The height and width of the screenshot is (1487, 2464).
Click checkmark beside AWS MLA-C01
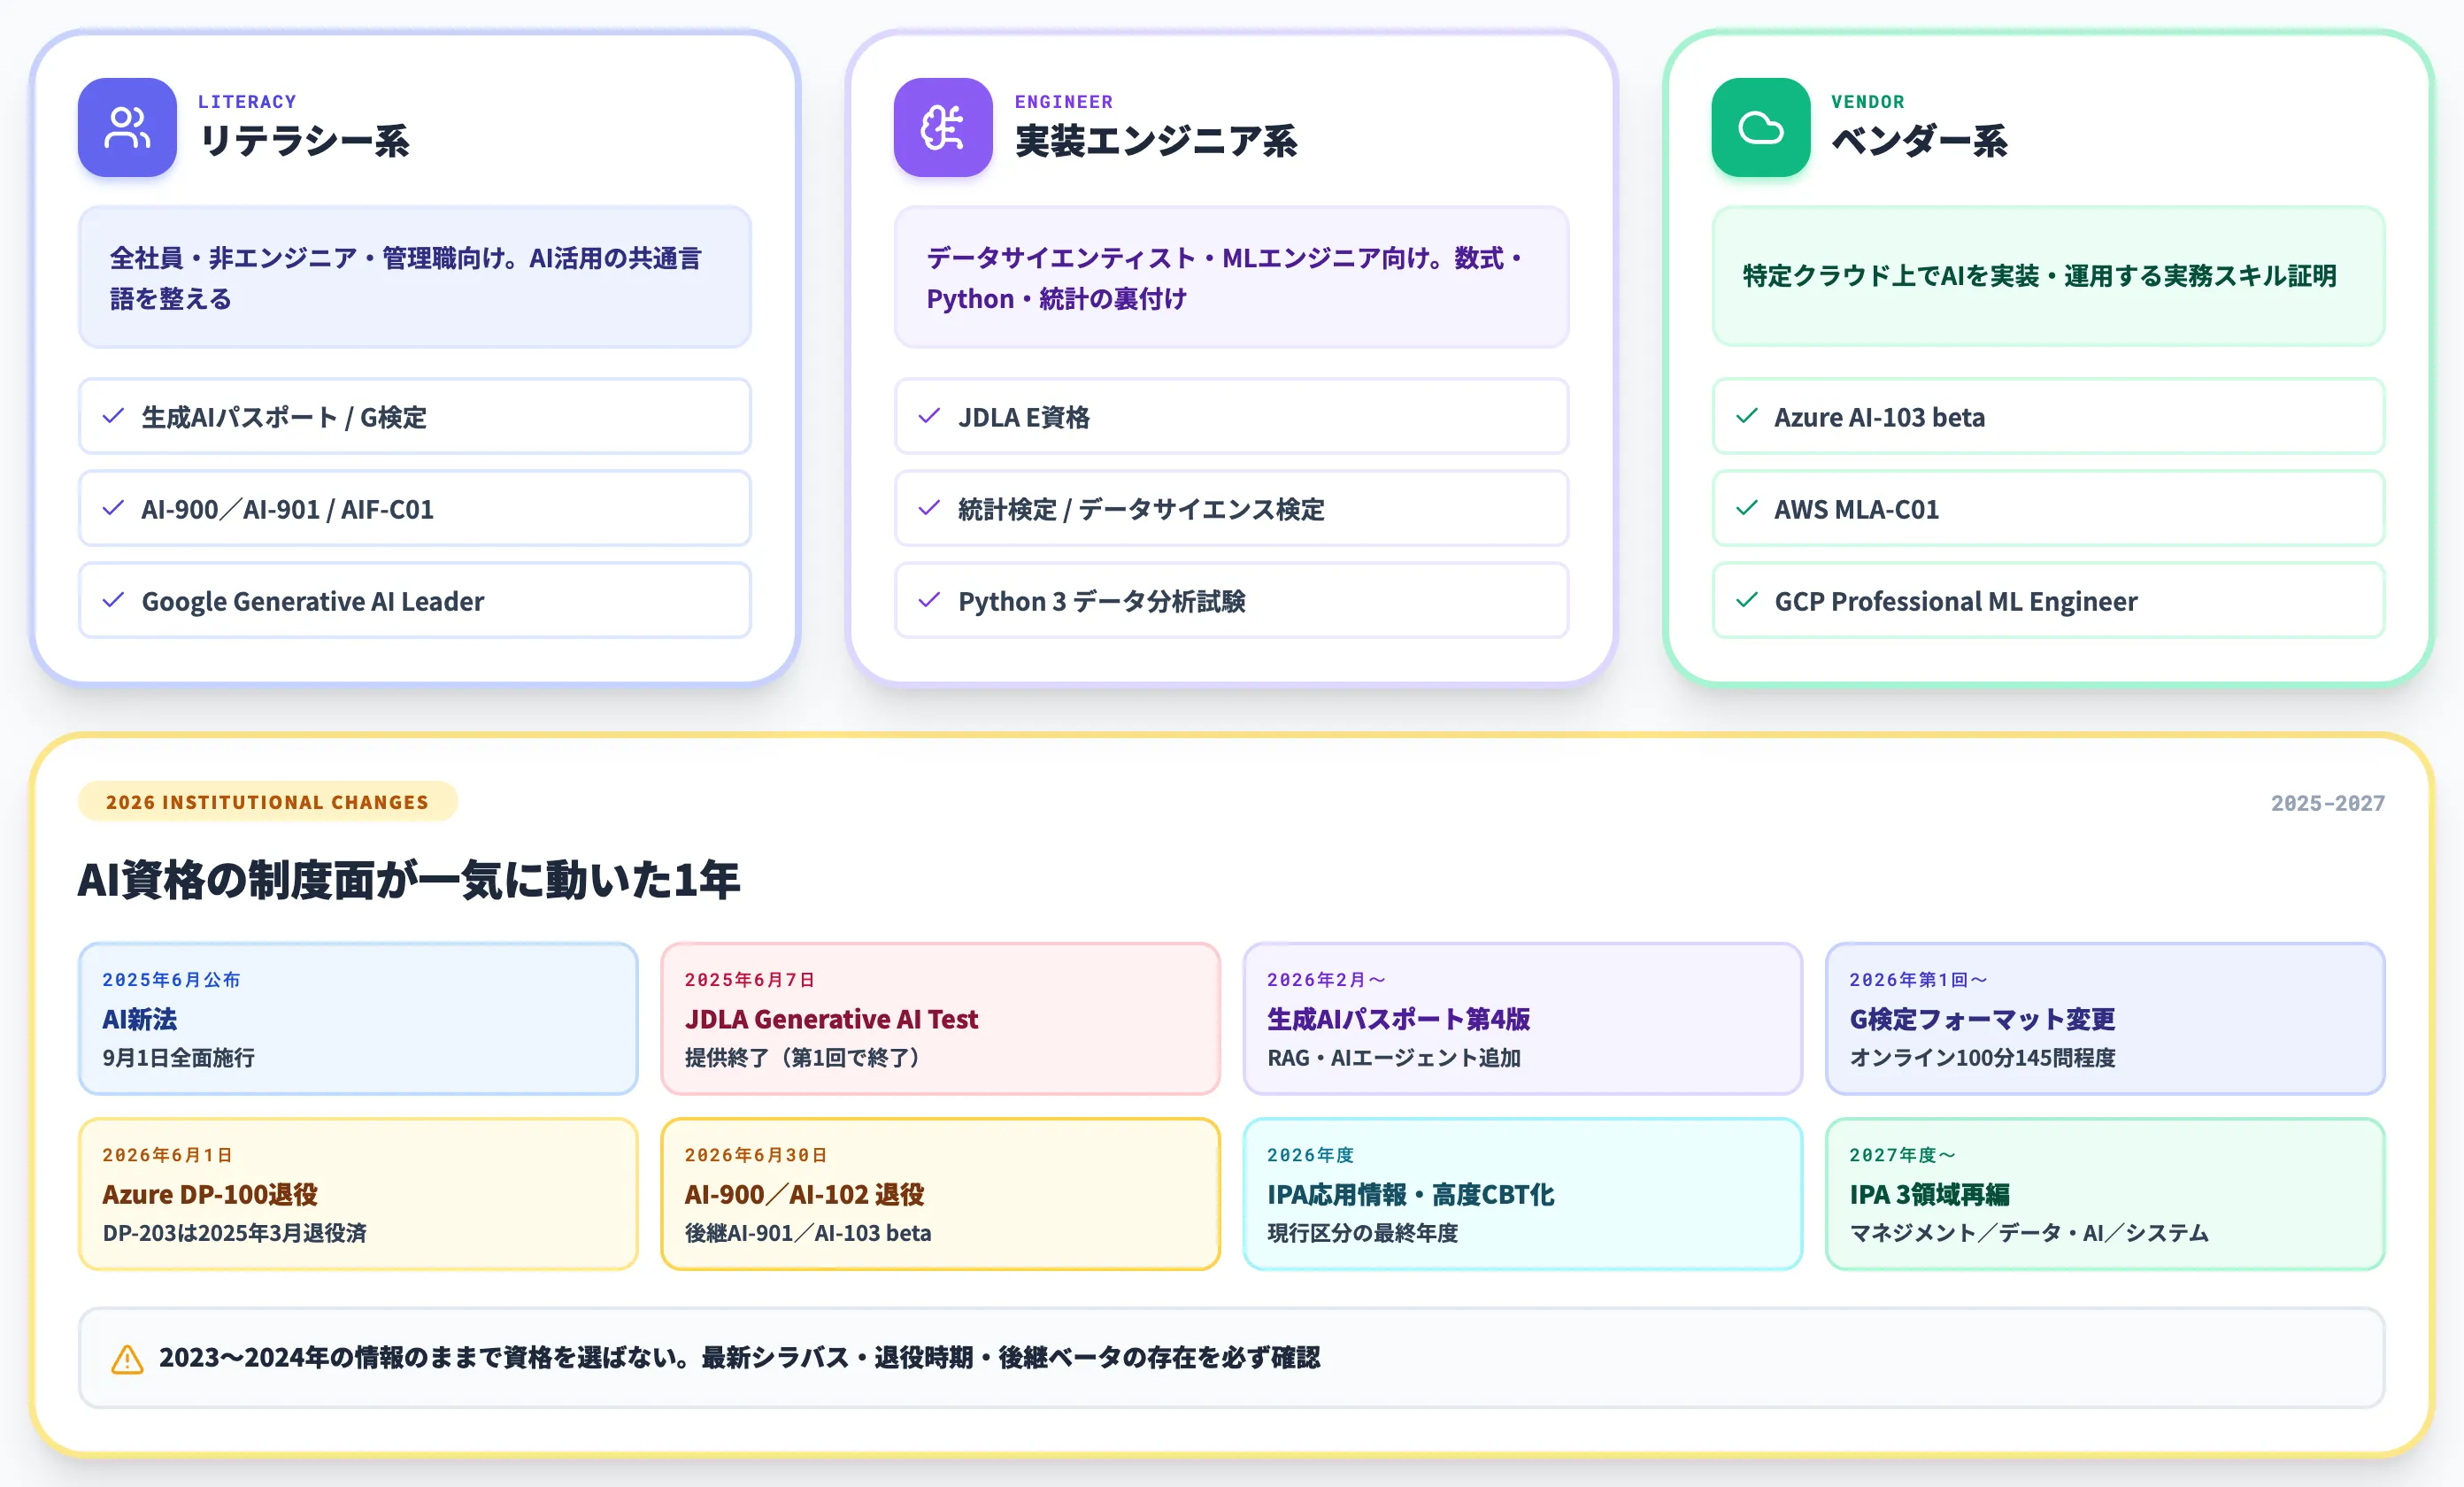tap(1747, 508)
